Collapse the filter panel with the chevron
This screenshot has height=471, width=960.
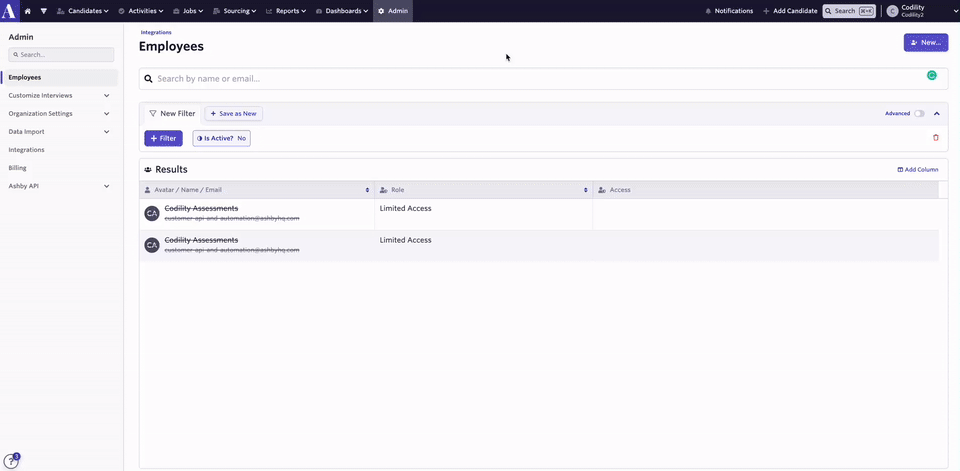(937, 113)
